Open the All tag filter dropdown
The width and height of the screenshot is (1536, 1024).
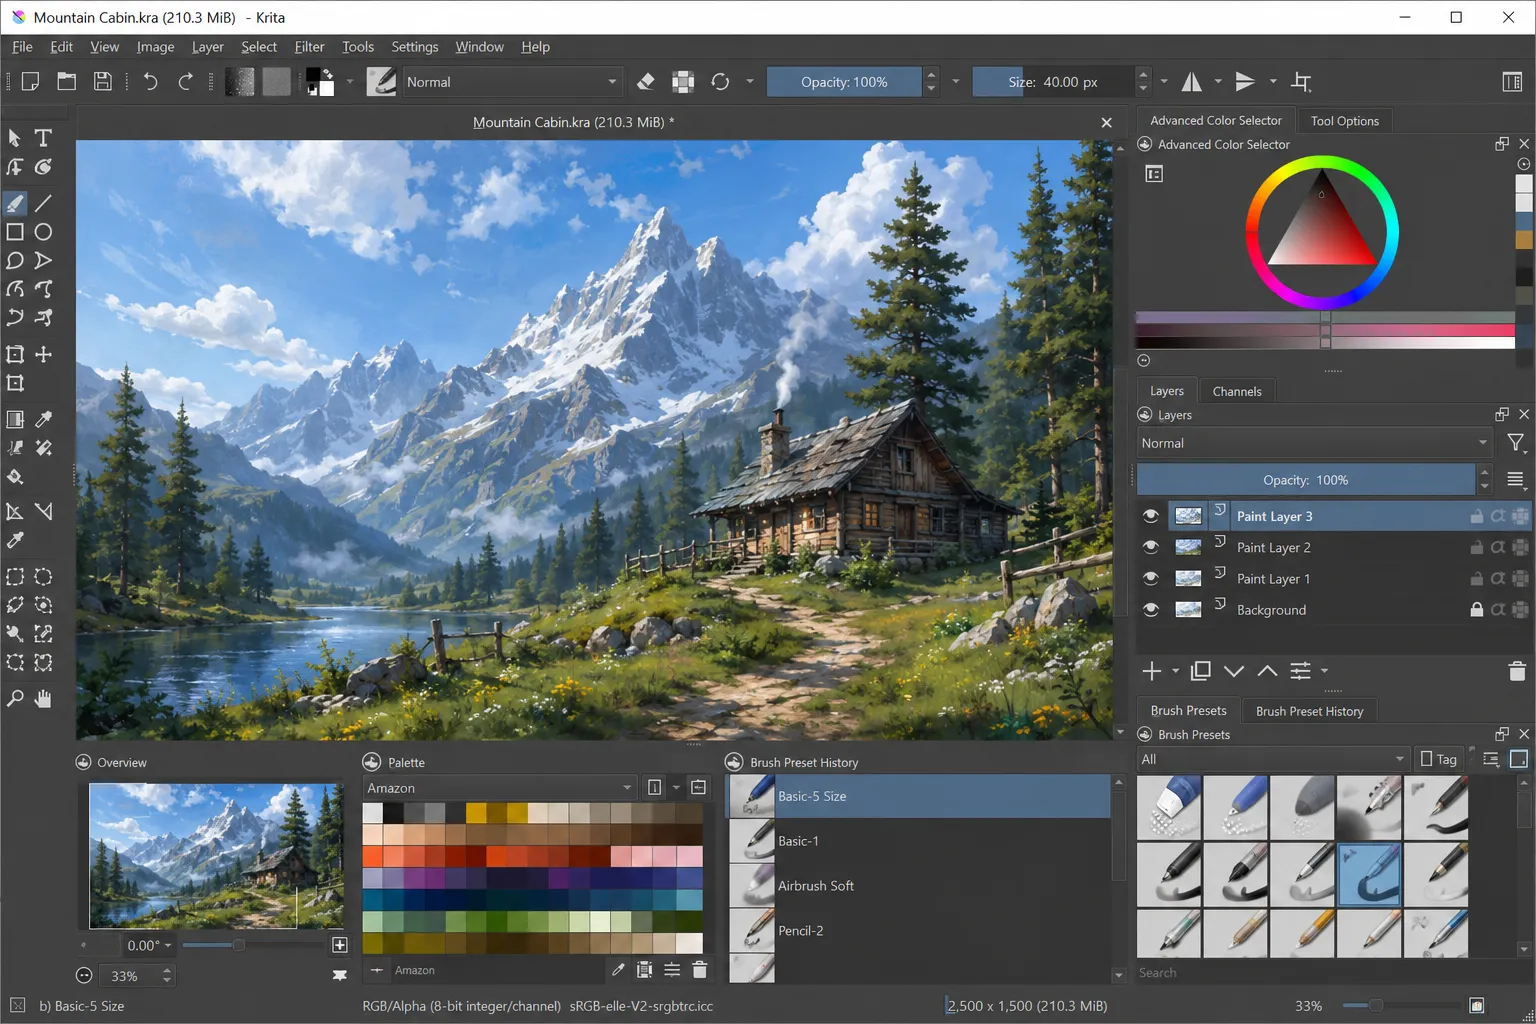[1273, 759]
